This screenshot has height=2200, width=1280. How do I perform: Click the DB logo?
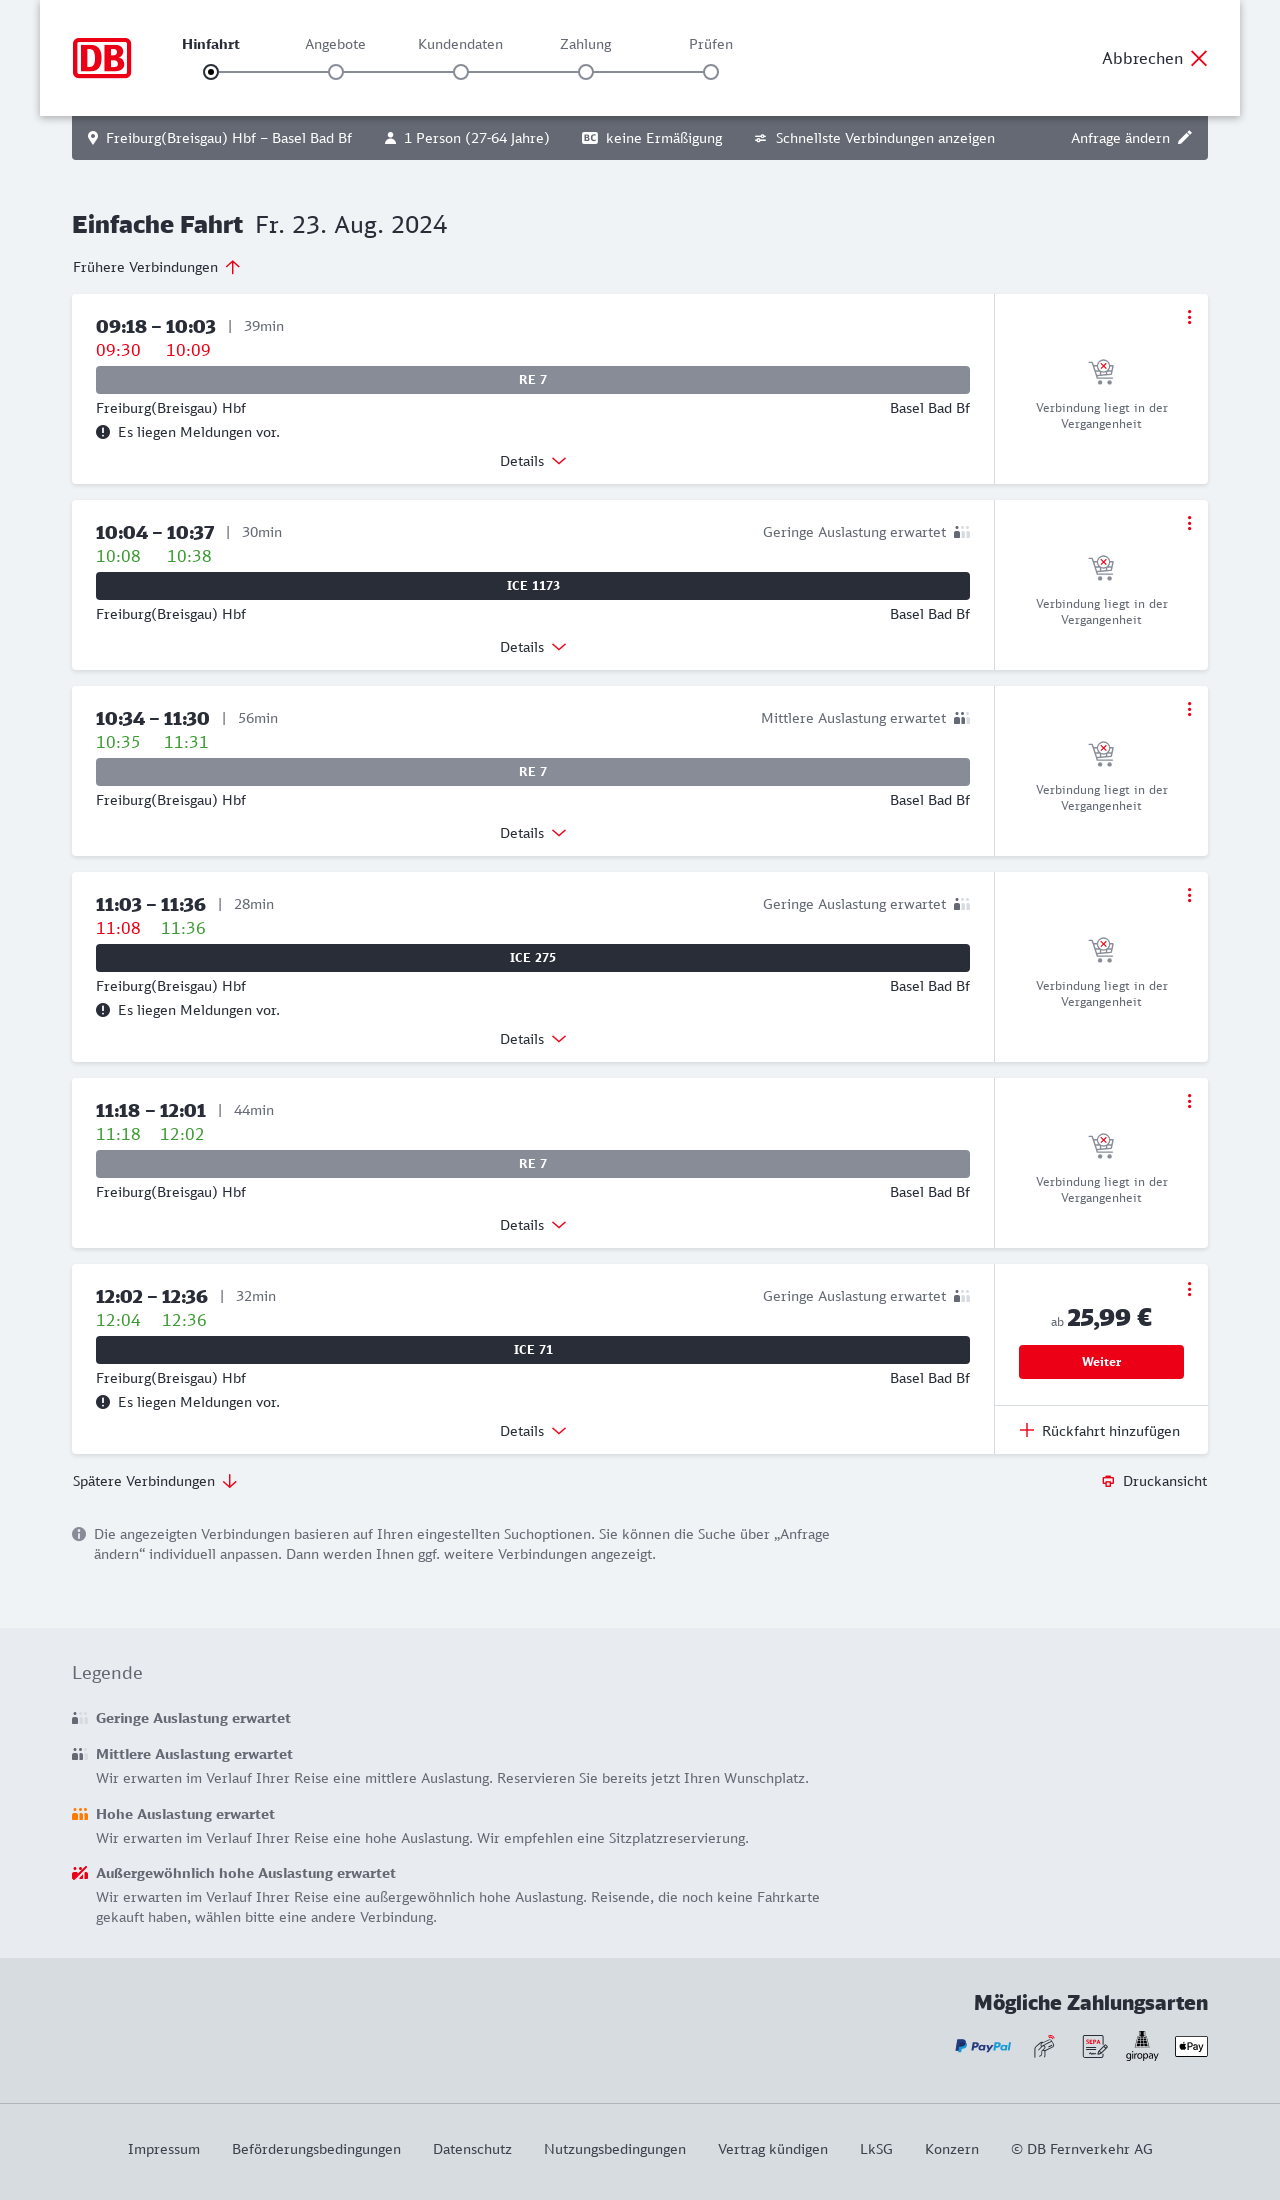(x=102, y=58)
